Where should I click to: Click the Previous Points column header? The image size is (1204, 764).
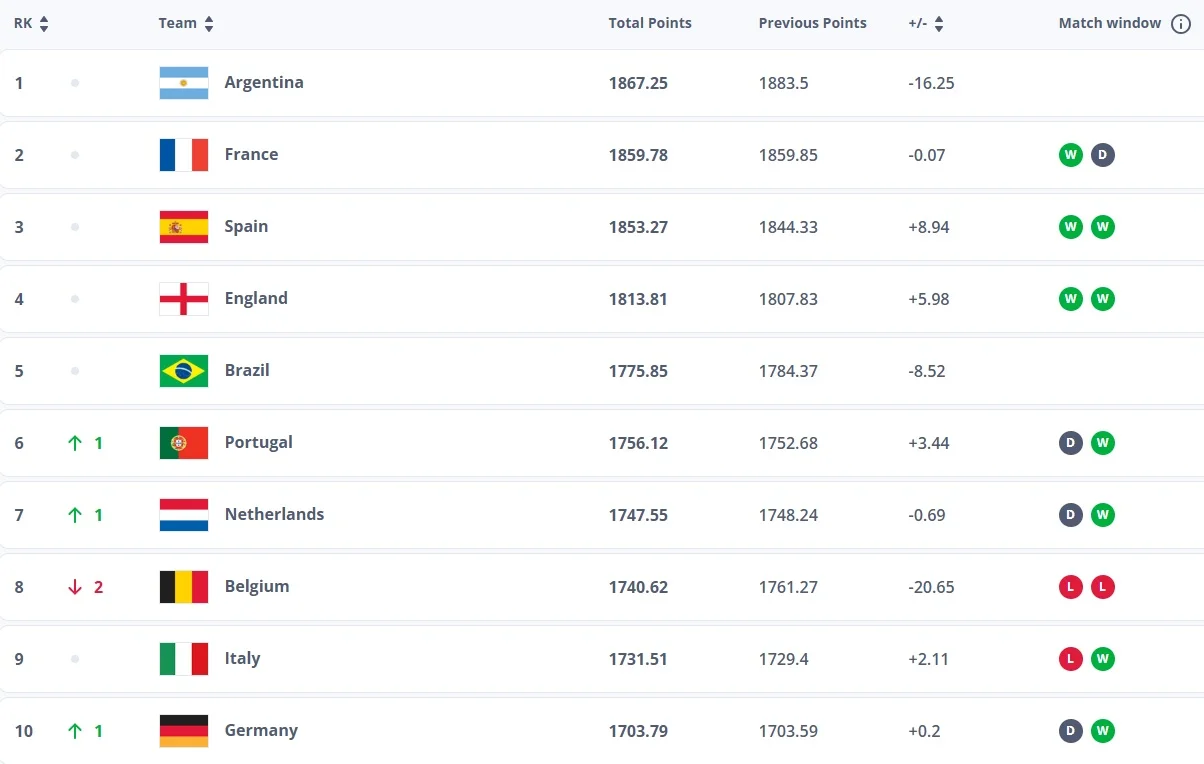point(812,23)
